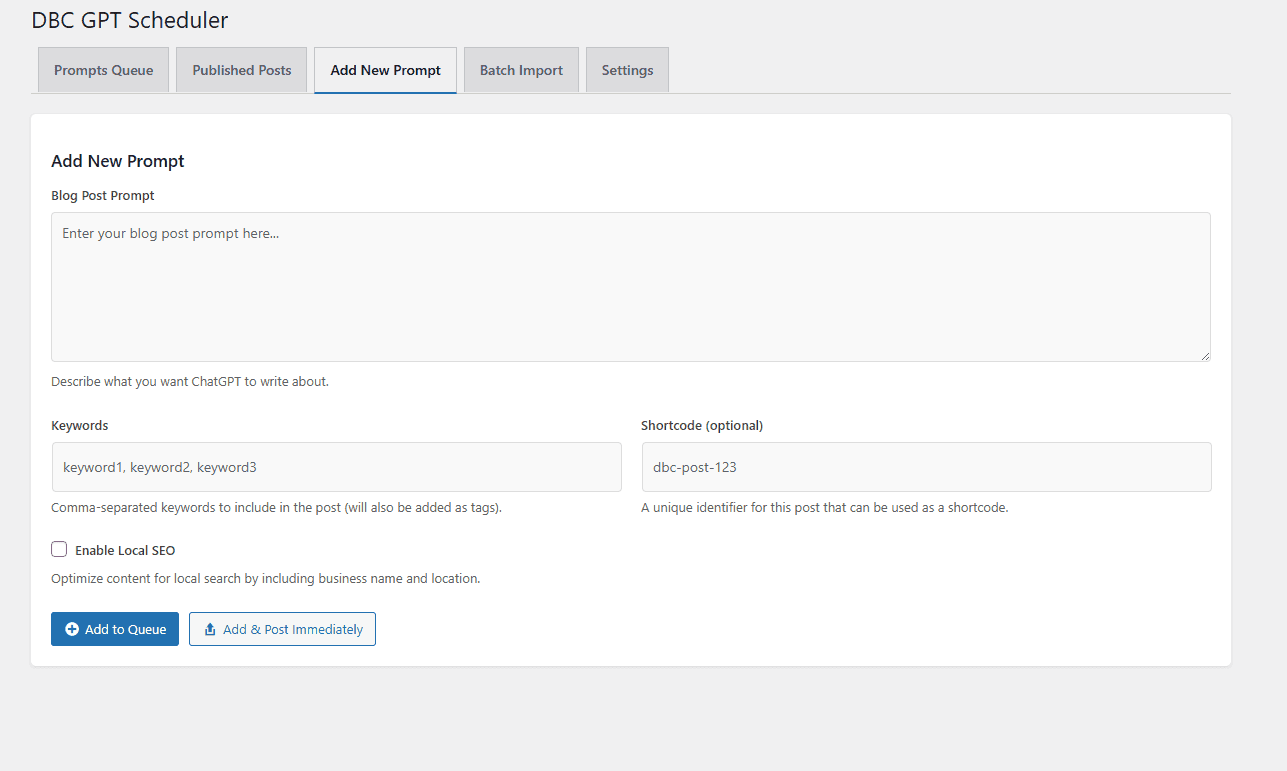Open the Settings tab
Viewport: 1287px width, 771px height.
(x=627, y=70)
